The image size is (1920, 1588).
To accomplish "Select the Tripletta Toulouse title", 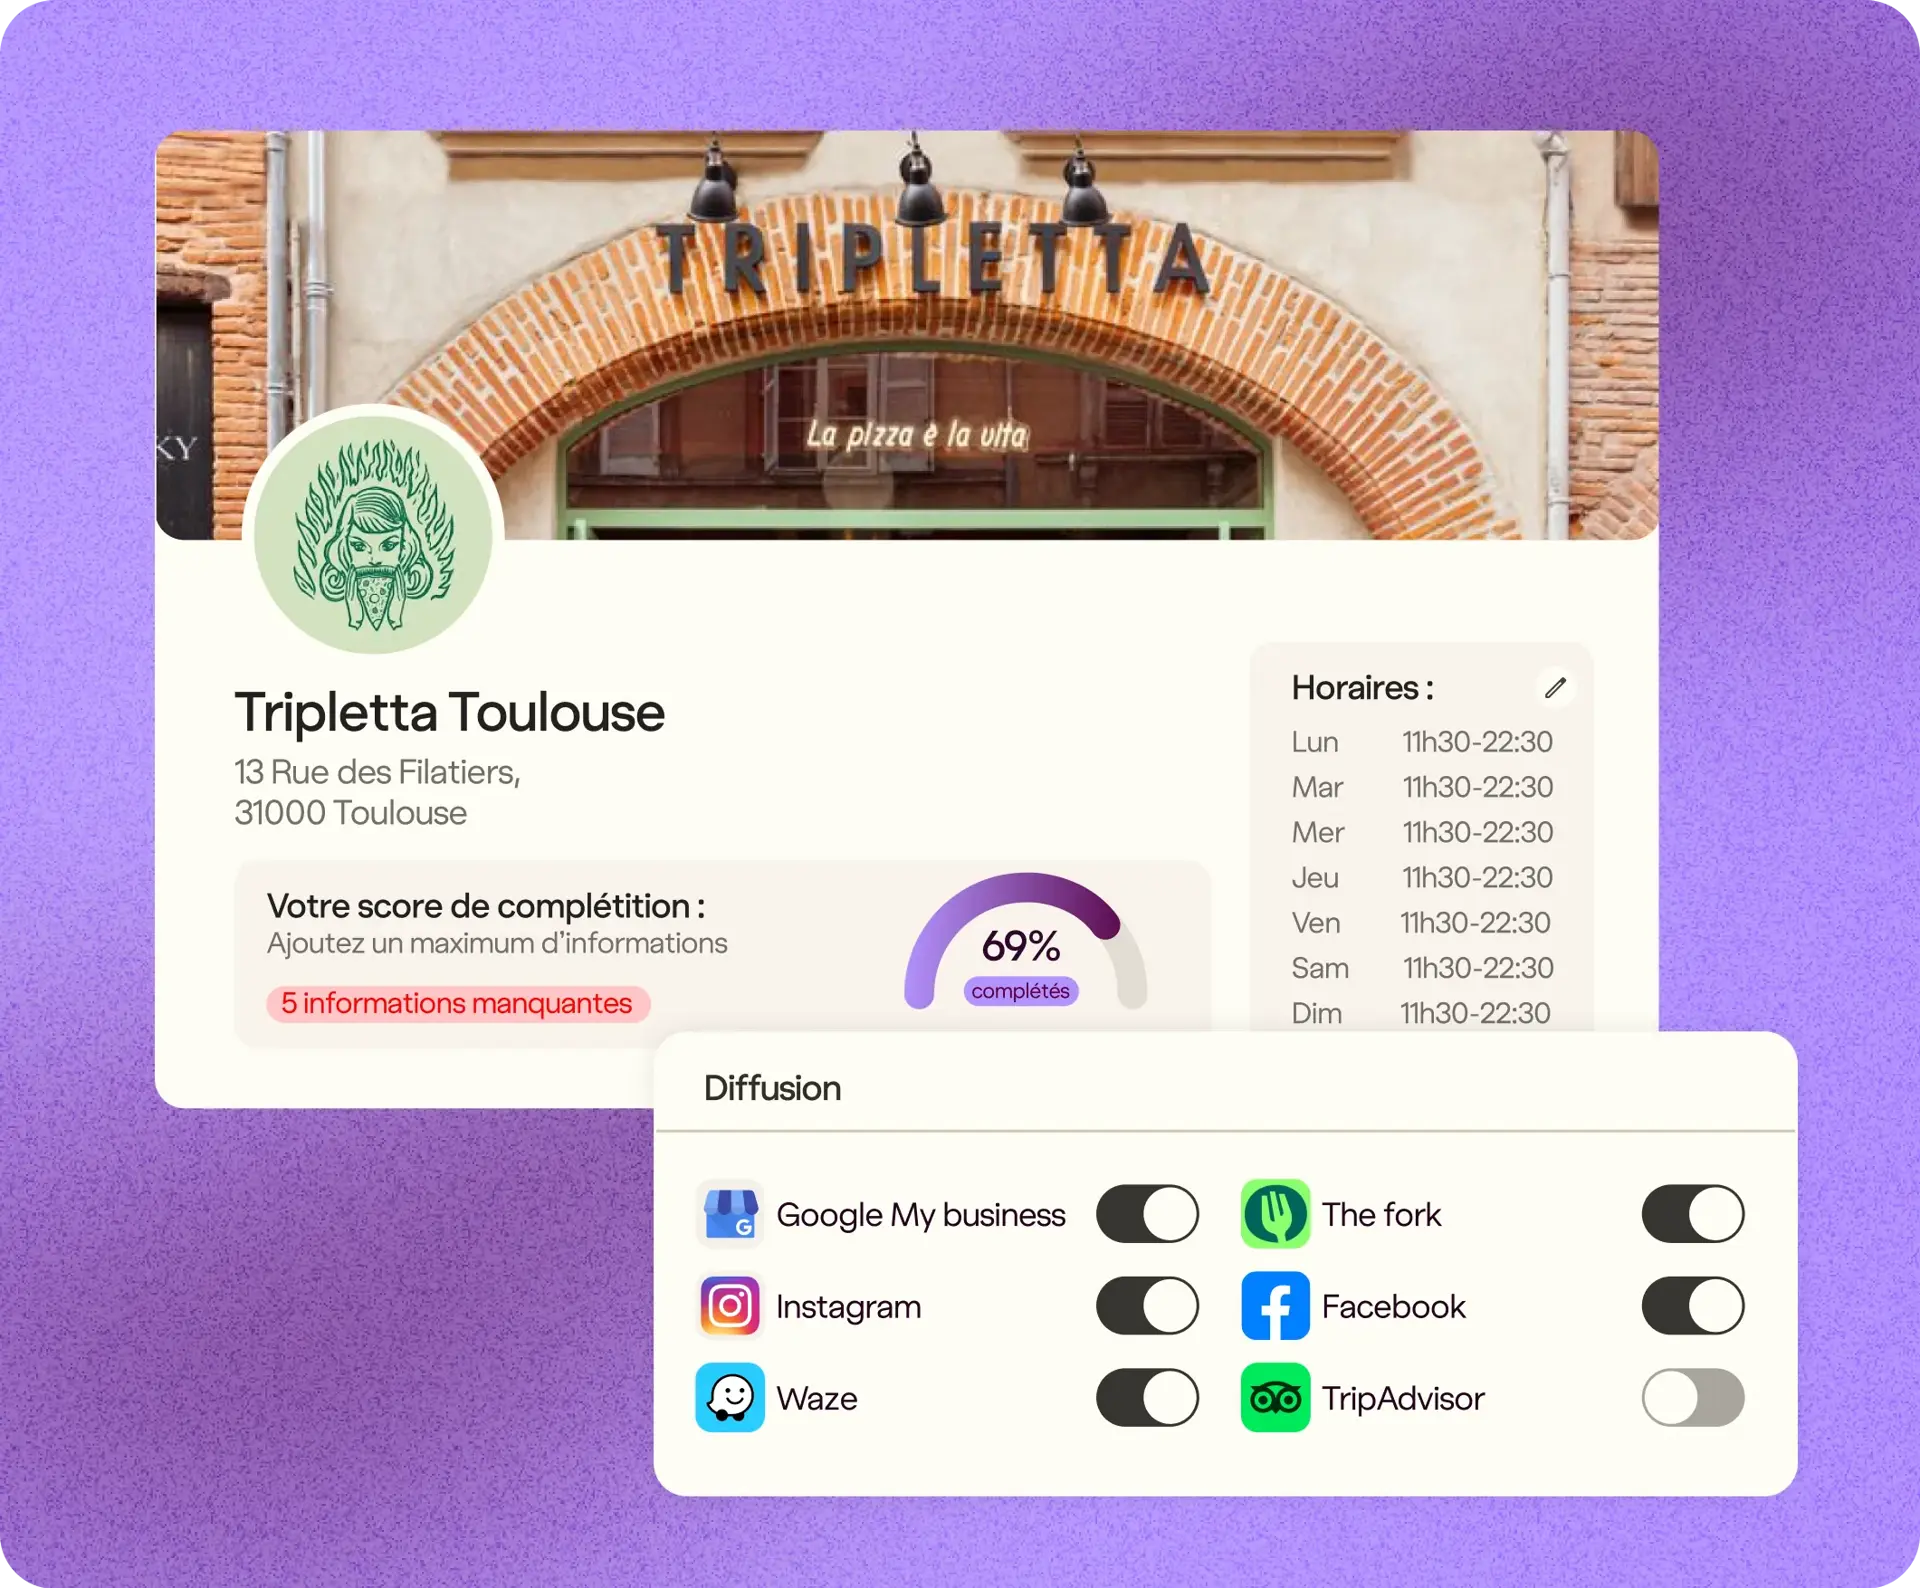I will coord(450,712).
